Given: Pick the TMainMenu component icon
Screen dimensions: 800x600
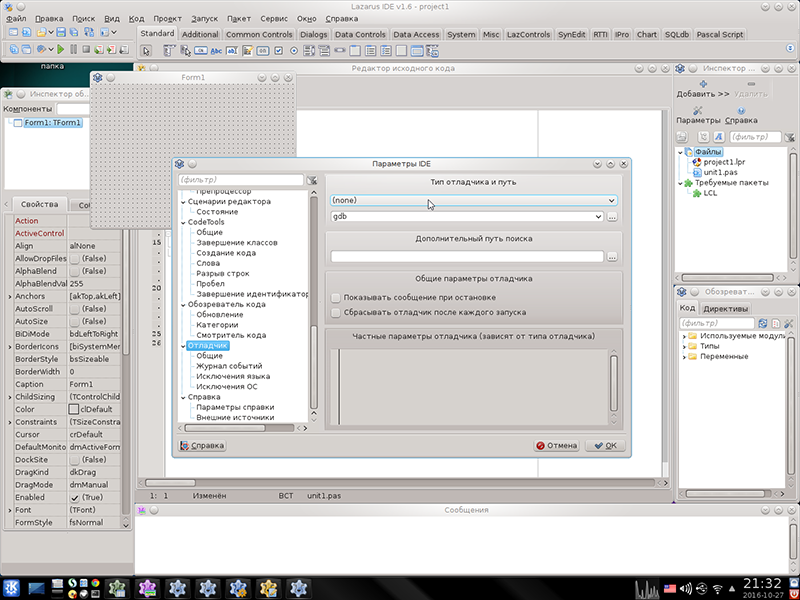Looking at the screenshot, I should (169, 51).
